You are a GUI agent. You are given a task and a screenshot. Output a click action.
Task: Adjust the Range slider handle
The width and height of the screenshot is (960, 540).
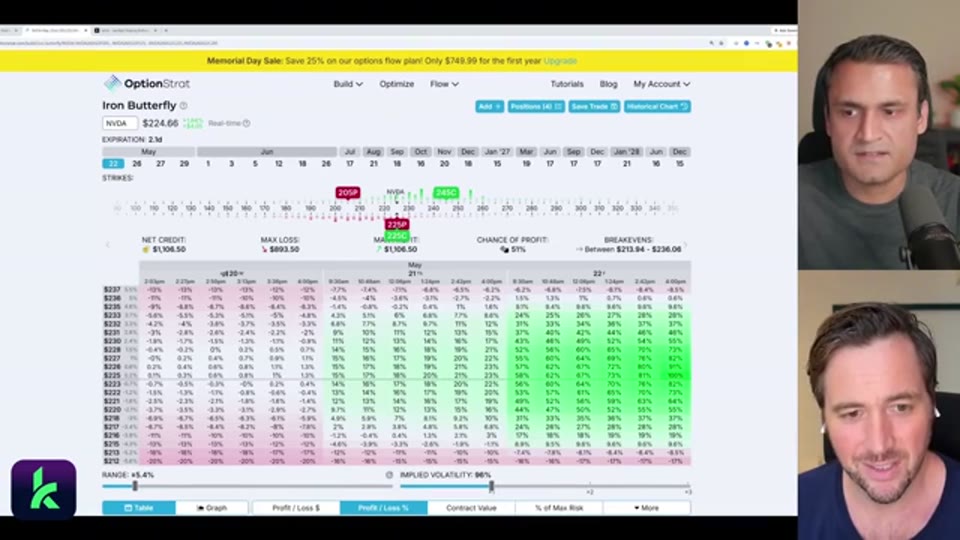135,486
